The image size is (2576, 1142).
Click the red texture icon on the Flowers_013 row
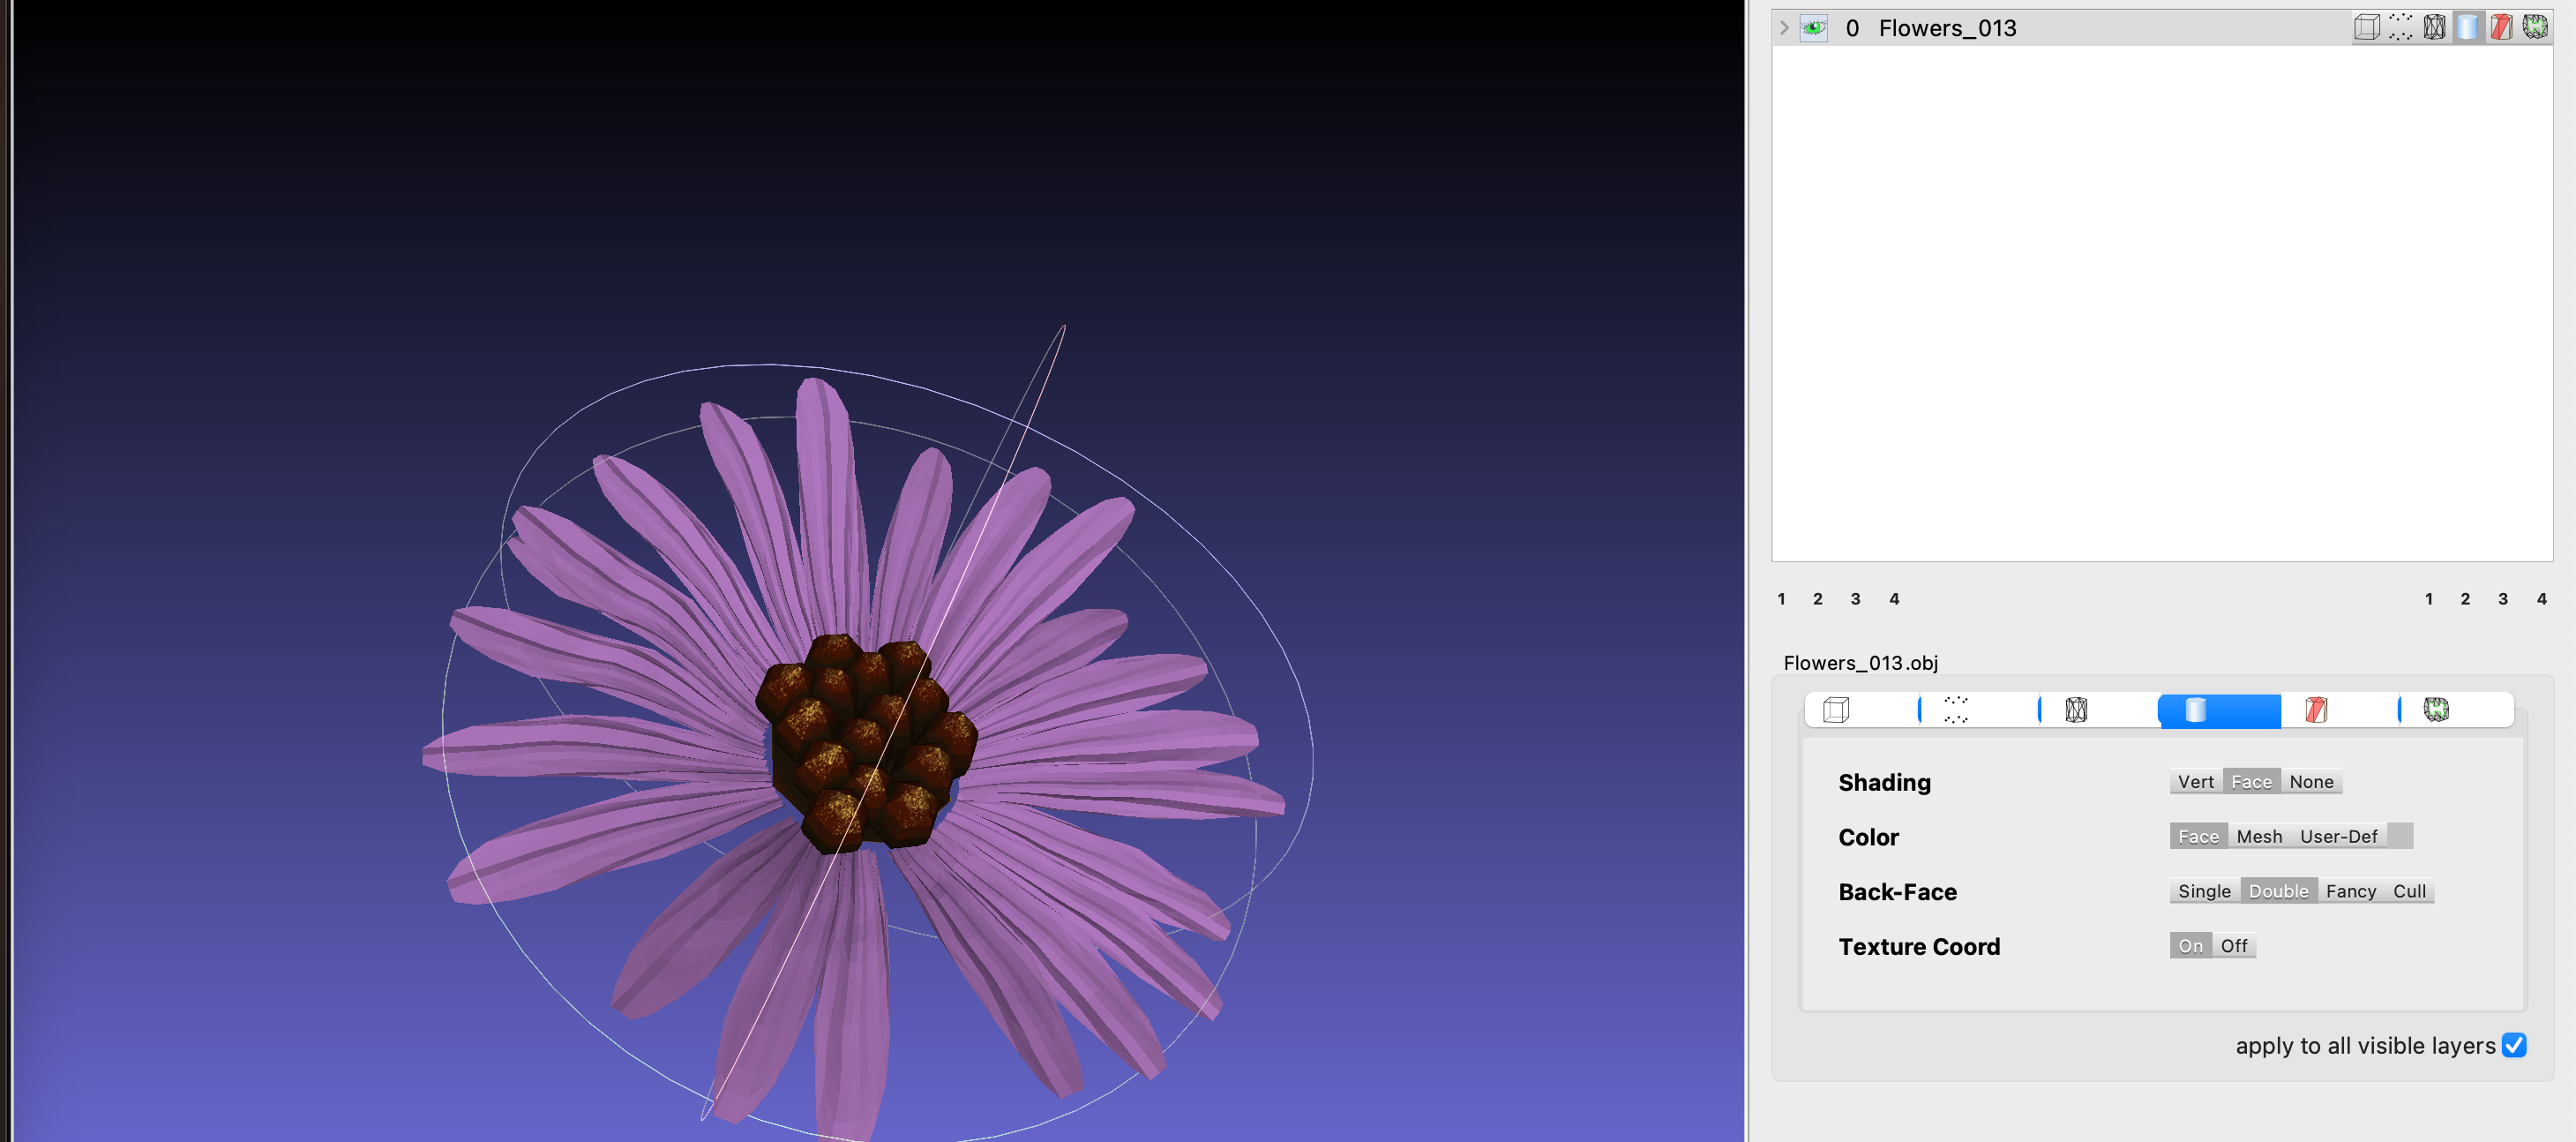pyautogui.click(x=2502, y=28)
